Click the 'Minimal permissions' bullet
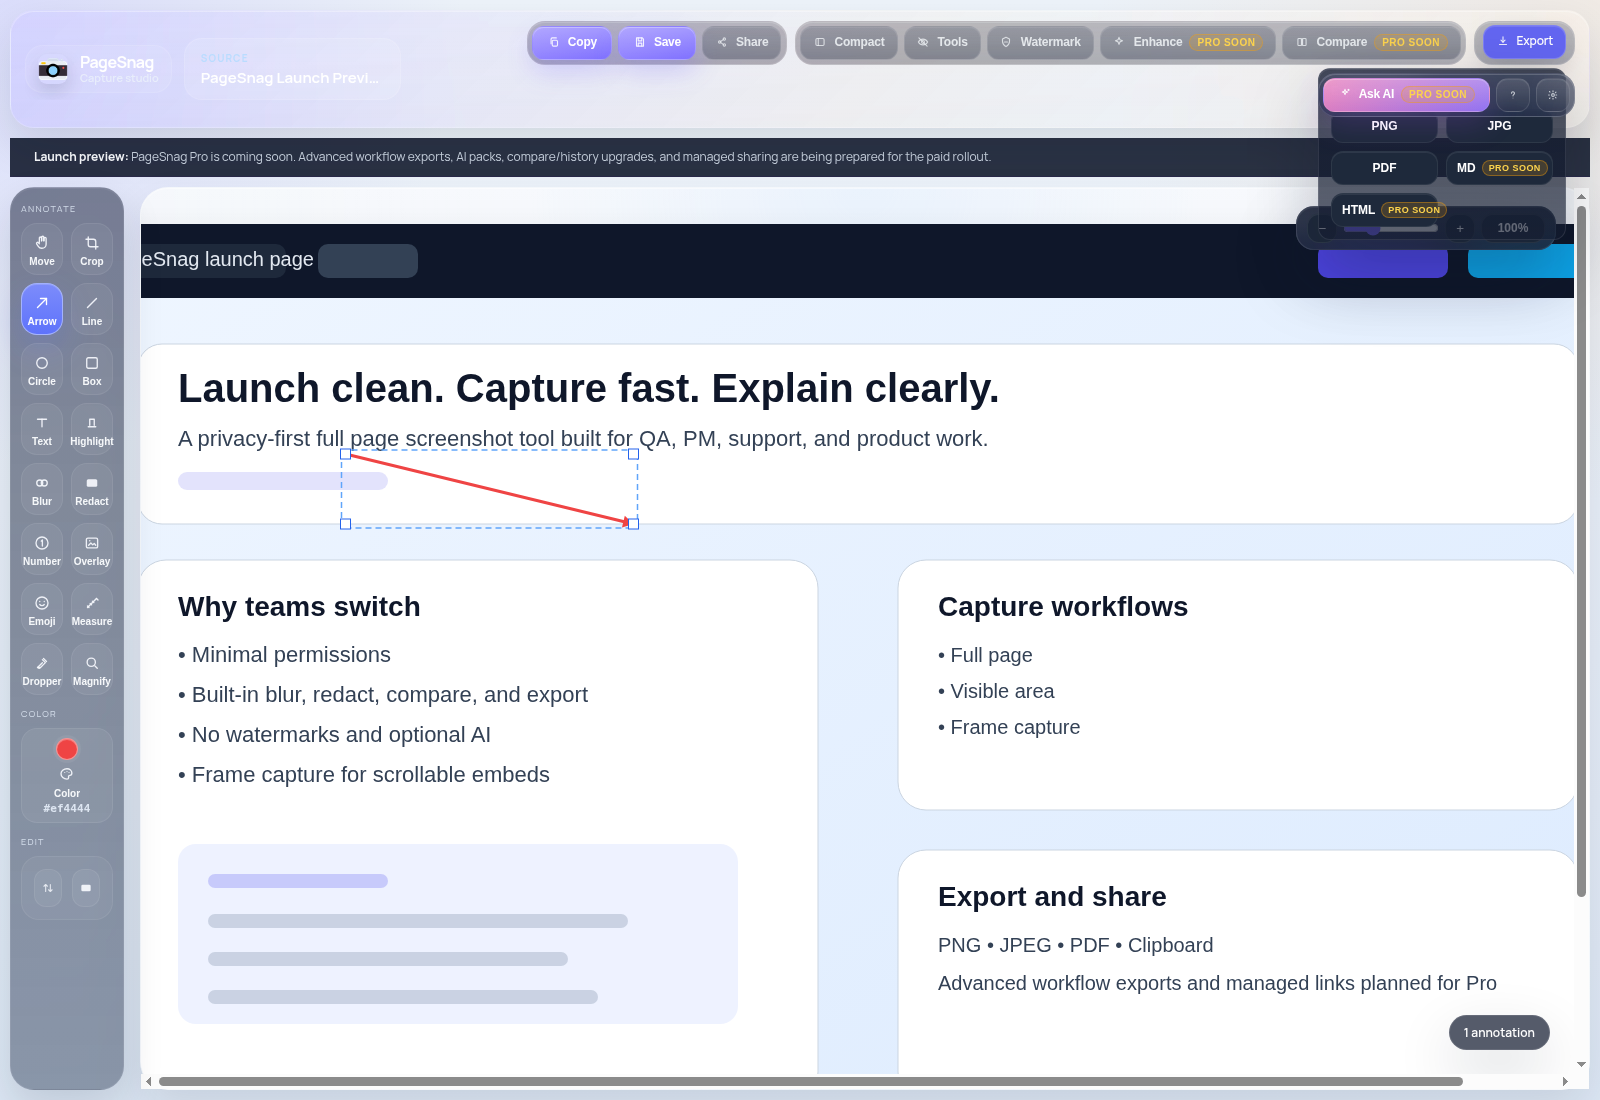The height and width of the screenshot is (1100, 1600). (284, 655)
